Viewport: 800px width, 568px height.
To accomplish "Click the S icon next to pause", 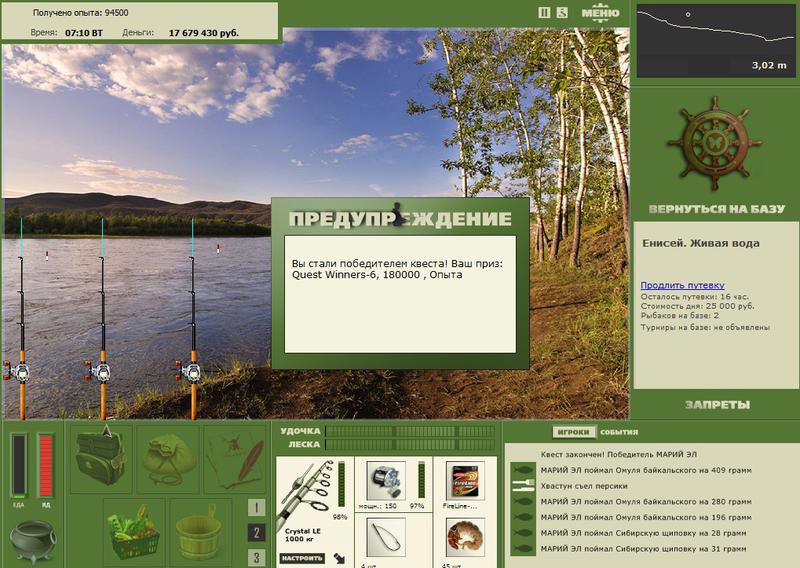I will tap(562, 13).
